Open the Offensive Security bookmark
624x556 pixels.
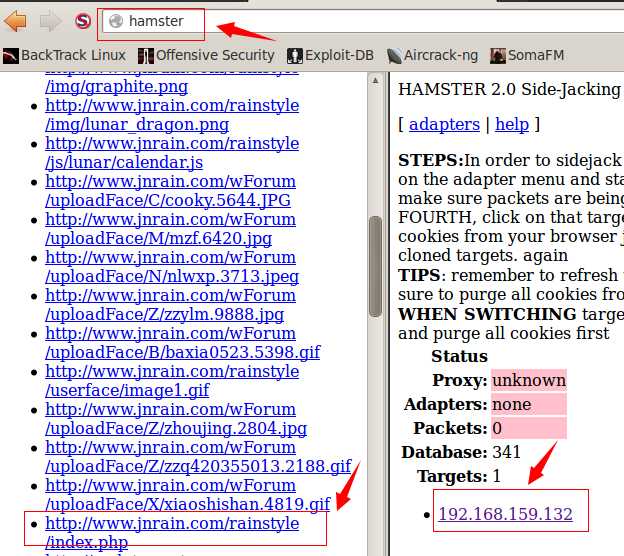click(206, 55)
